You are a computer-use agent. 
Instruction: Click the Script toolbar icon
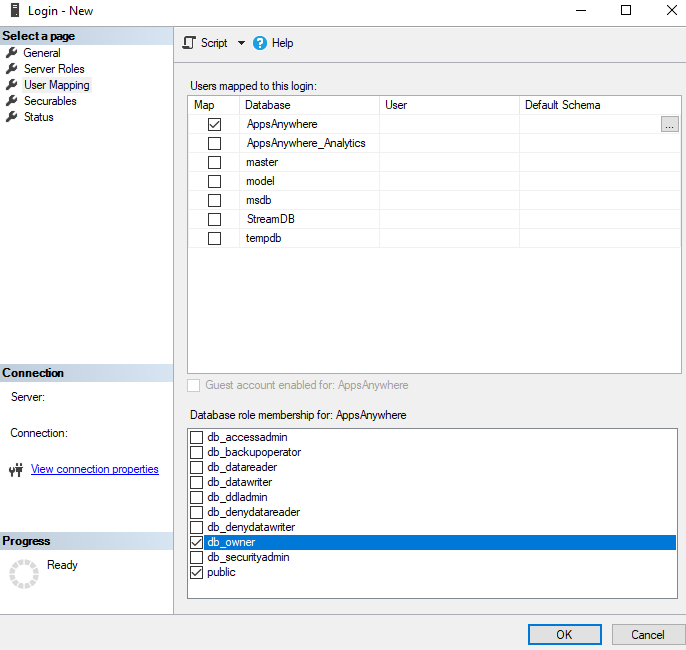click(189, 43)
